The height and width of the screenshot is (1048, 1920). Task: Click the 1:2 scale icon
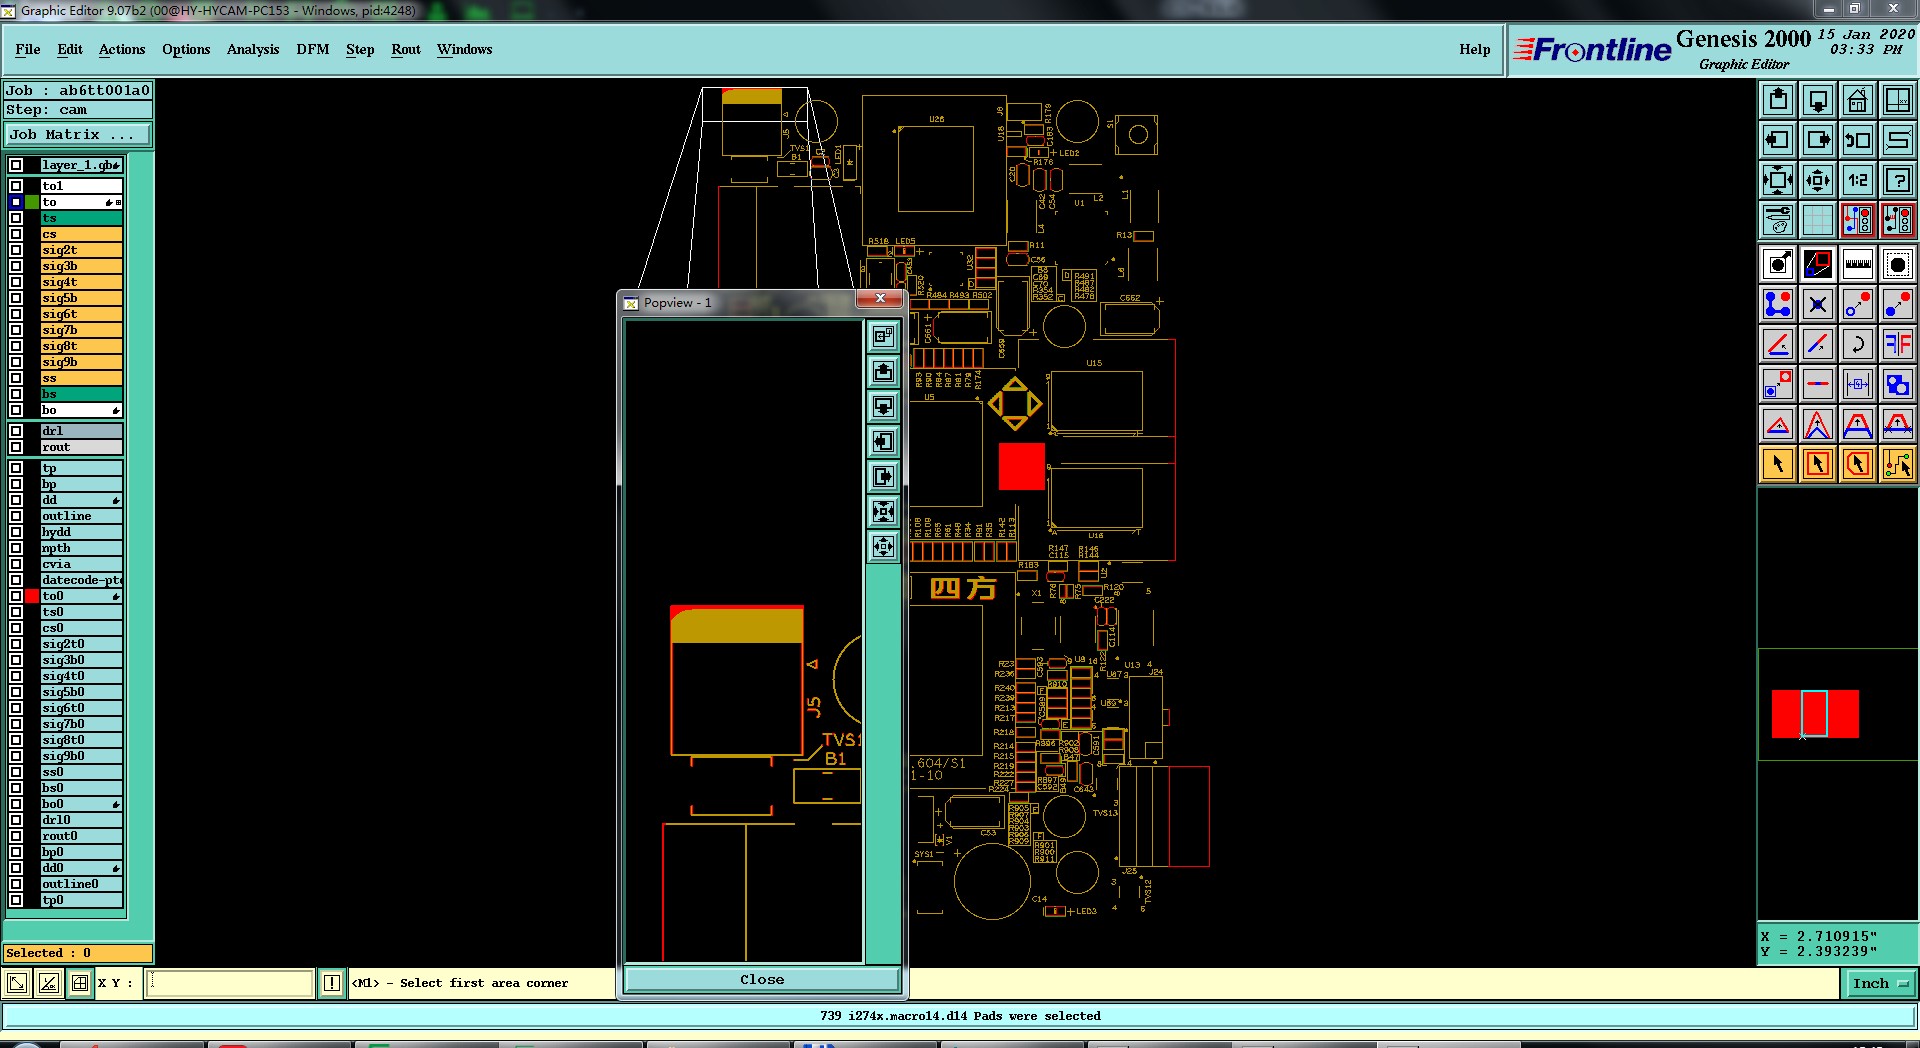coord(1858,180)
